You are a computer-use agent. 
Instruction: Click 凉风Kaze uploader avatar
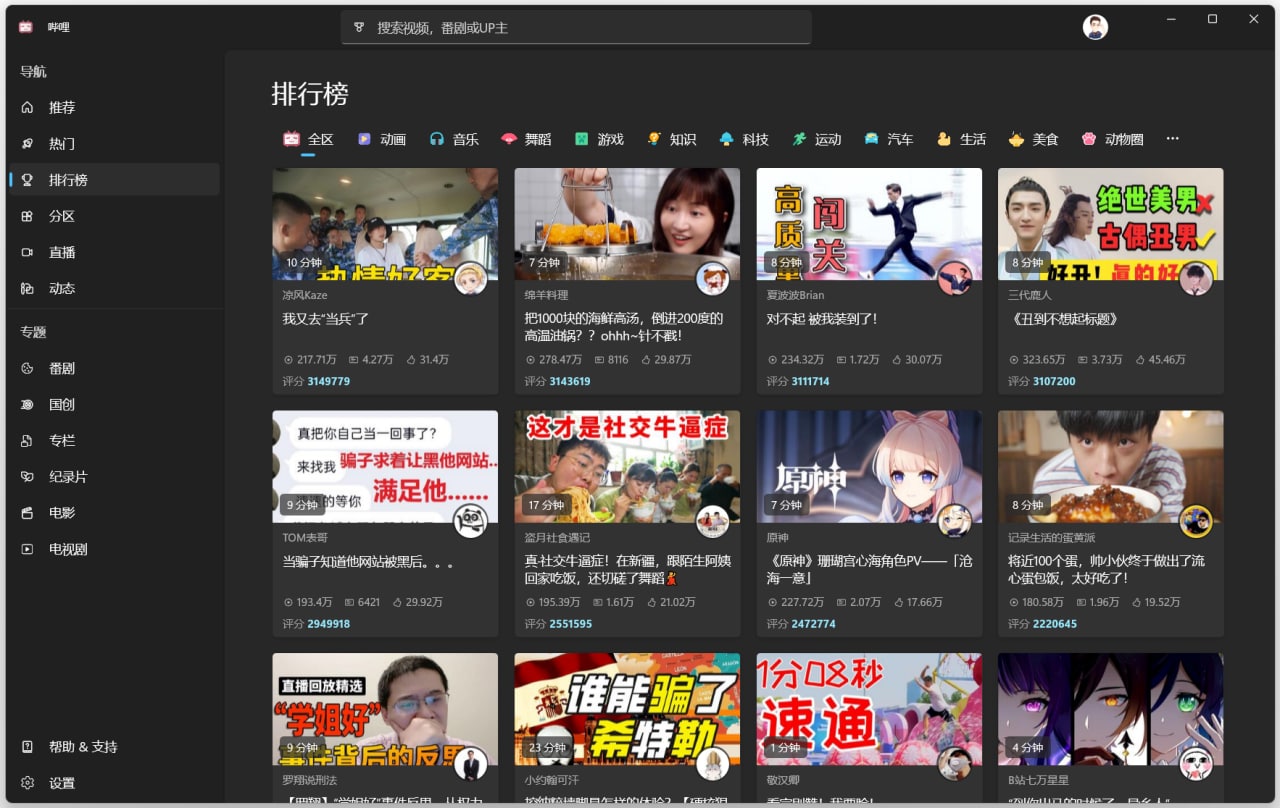pyautogui.click(x=471, y=279)
